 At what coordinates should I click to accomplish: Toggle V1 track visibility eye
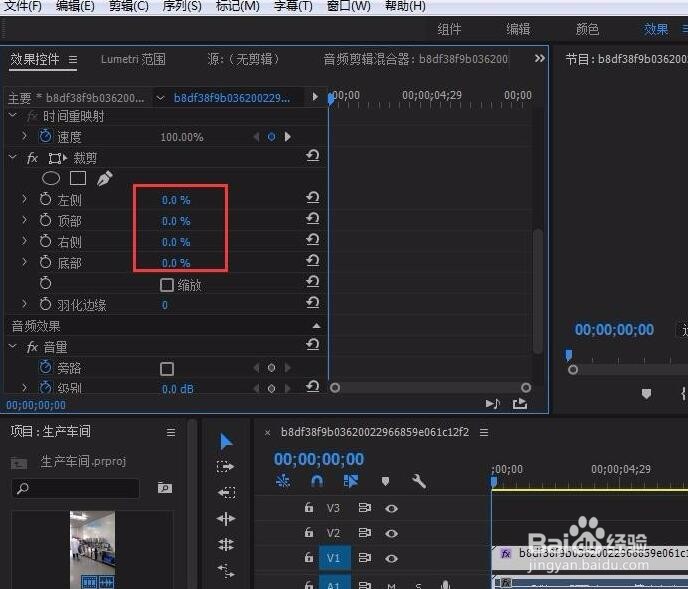tap(391, 558)
